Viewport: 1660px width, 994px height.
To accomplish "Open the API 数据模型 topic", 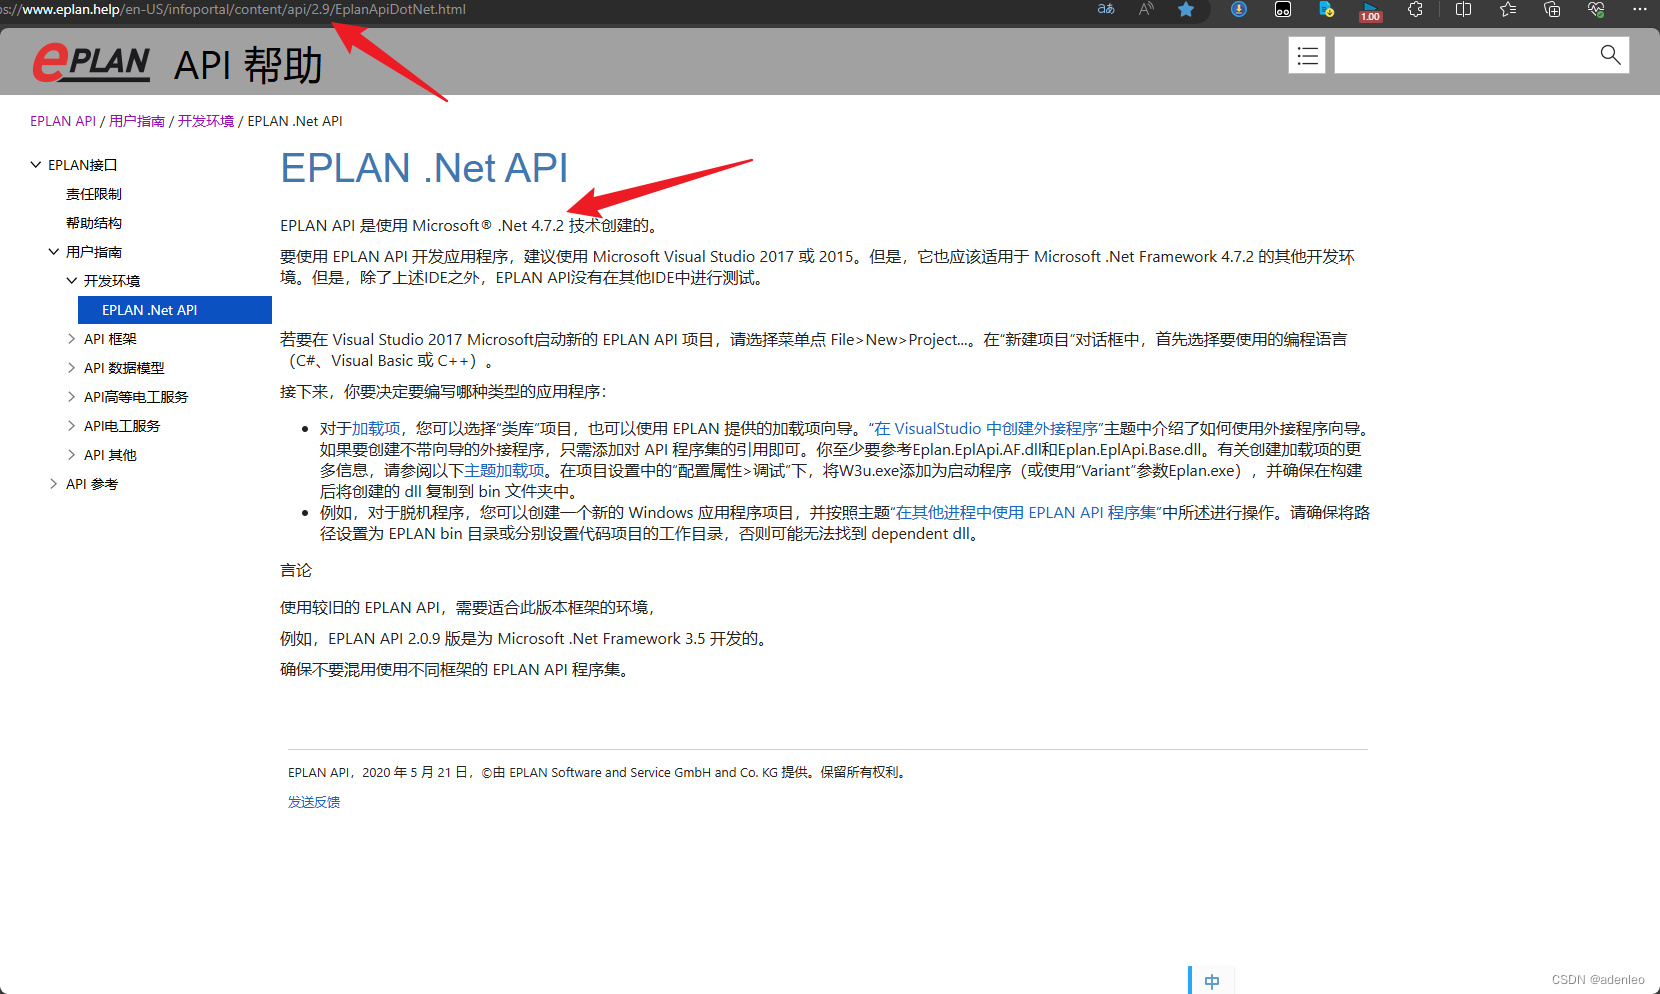I will pos(124,368).
